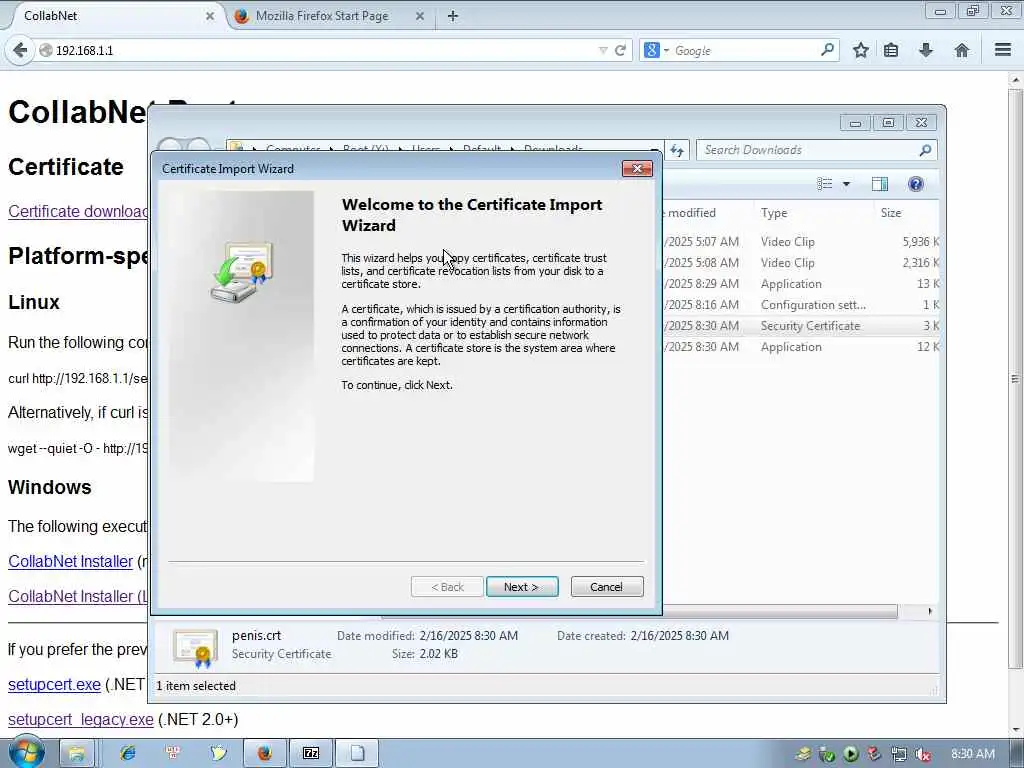The width and height of the screenshot is (1024, 768).
Task: Open the Certificate download link
Action: coord(78,212)
